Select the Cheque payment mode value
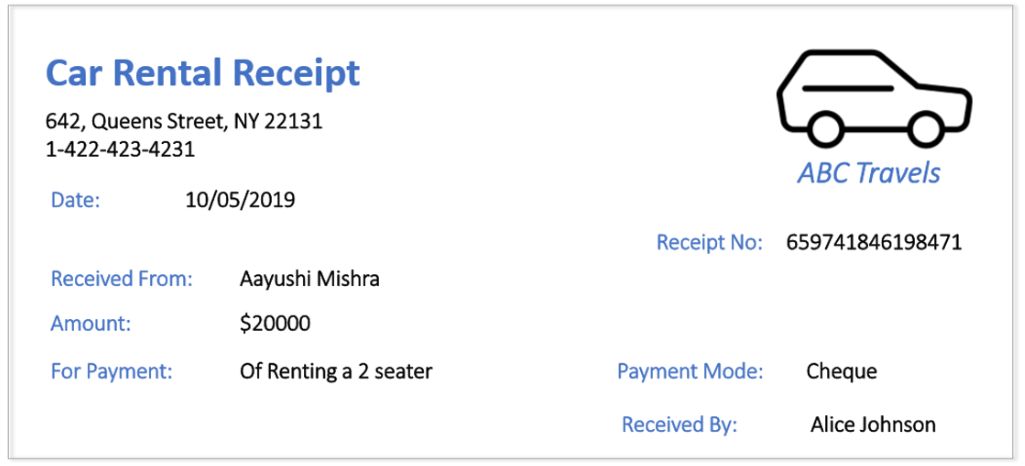This screenshot has width=1025, height=466. coord(841,372)
